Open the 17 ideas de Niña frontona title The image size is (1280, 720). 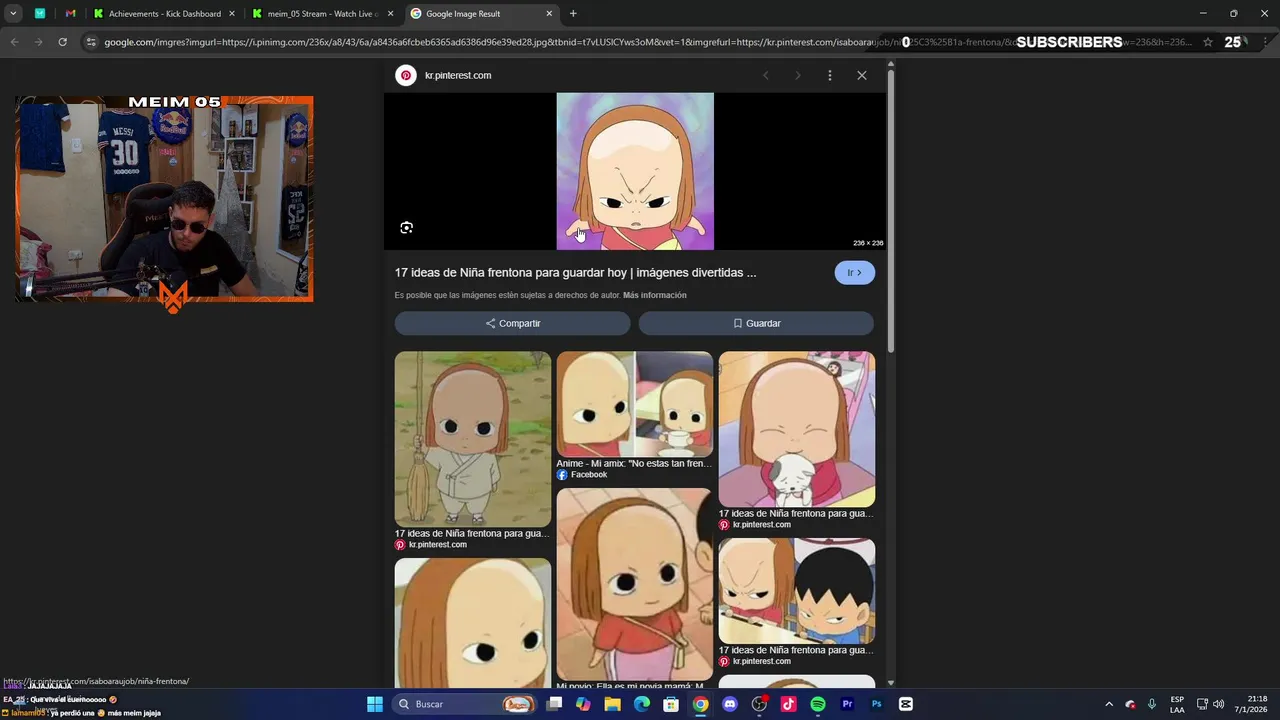575,272
